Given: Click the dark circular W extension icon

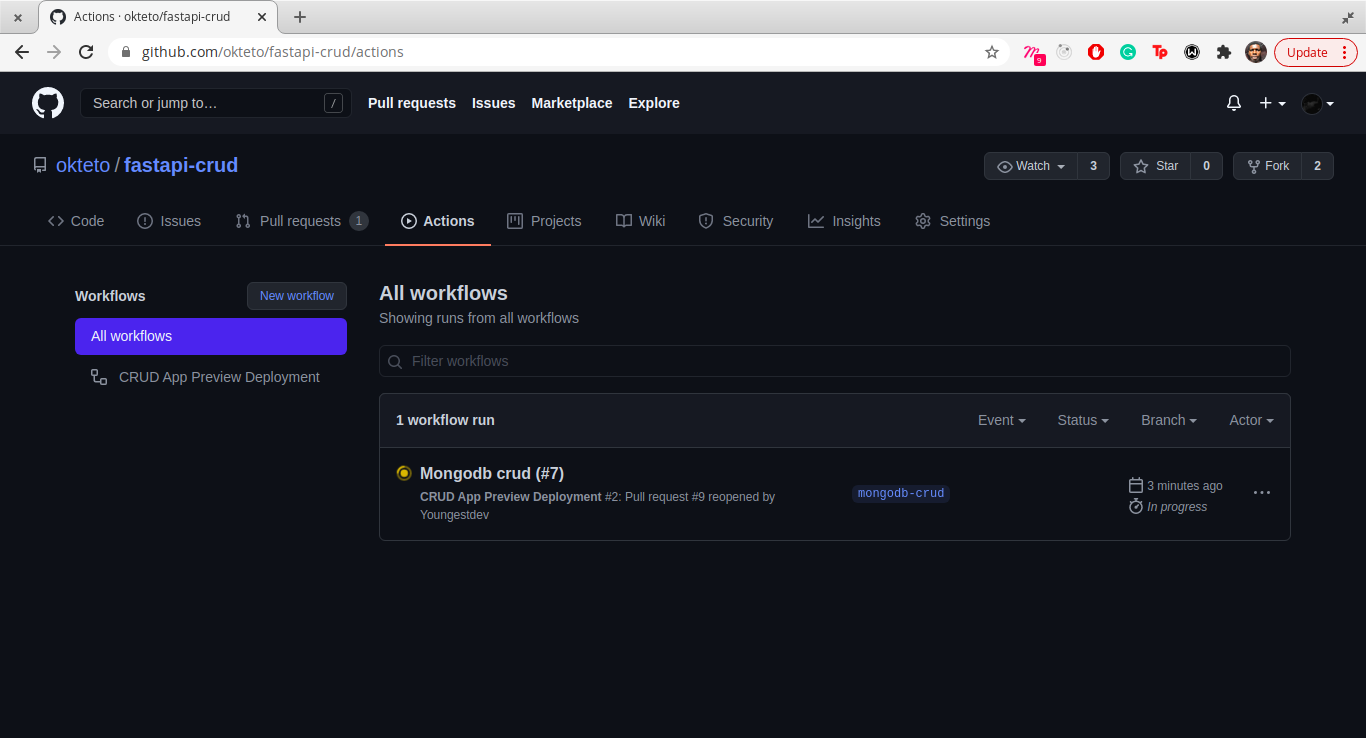Looking at the screenshot, I should tap(1192, 52).
